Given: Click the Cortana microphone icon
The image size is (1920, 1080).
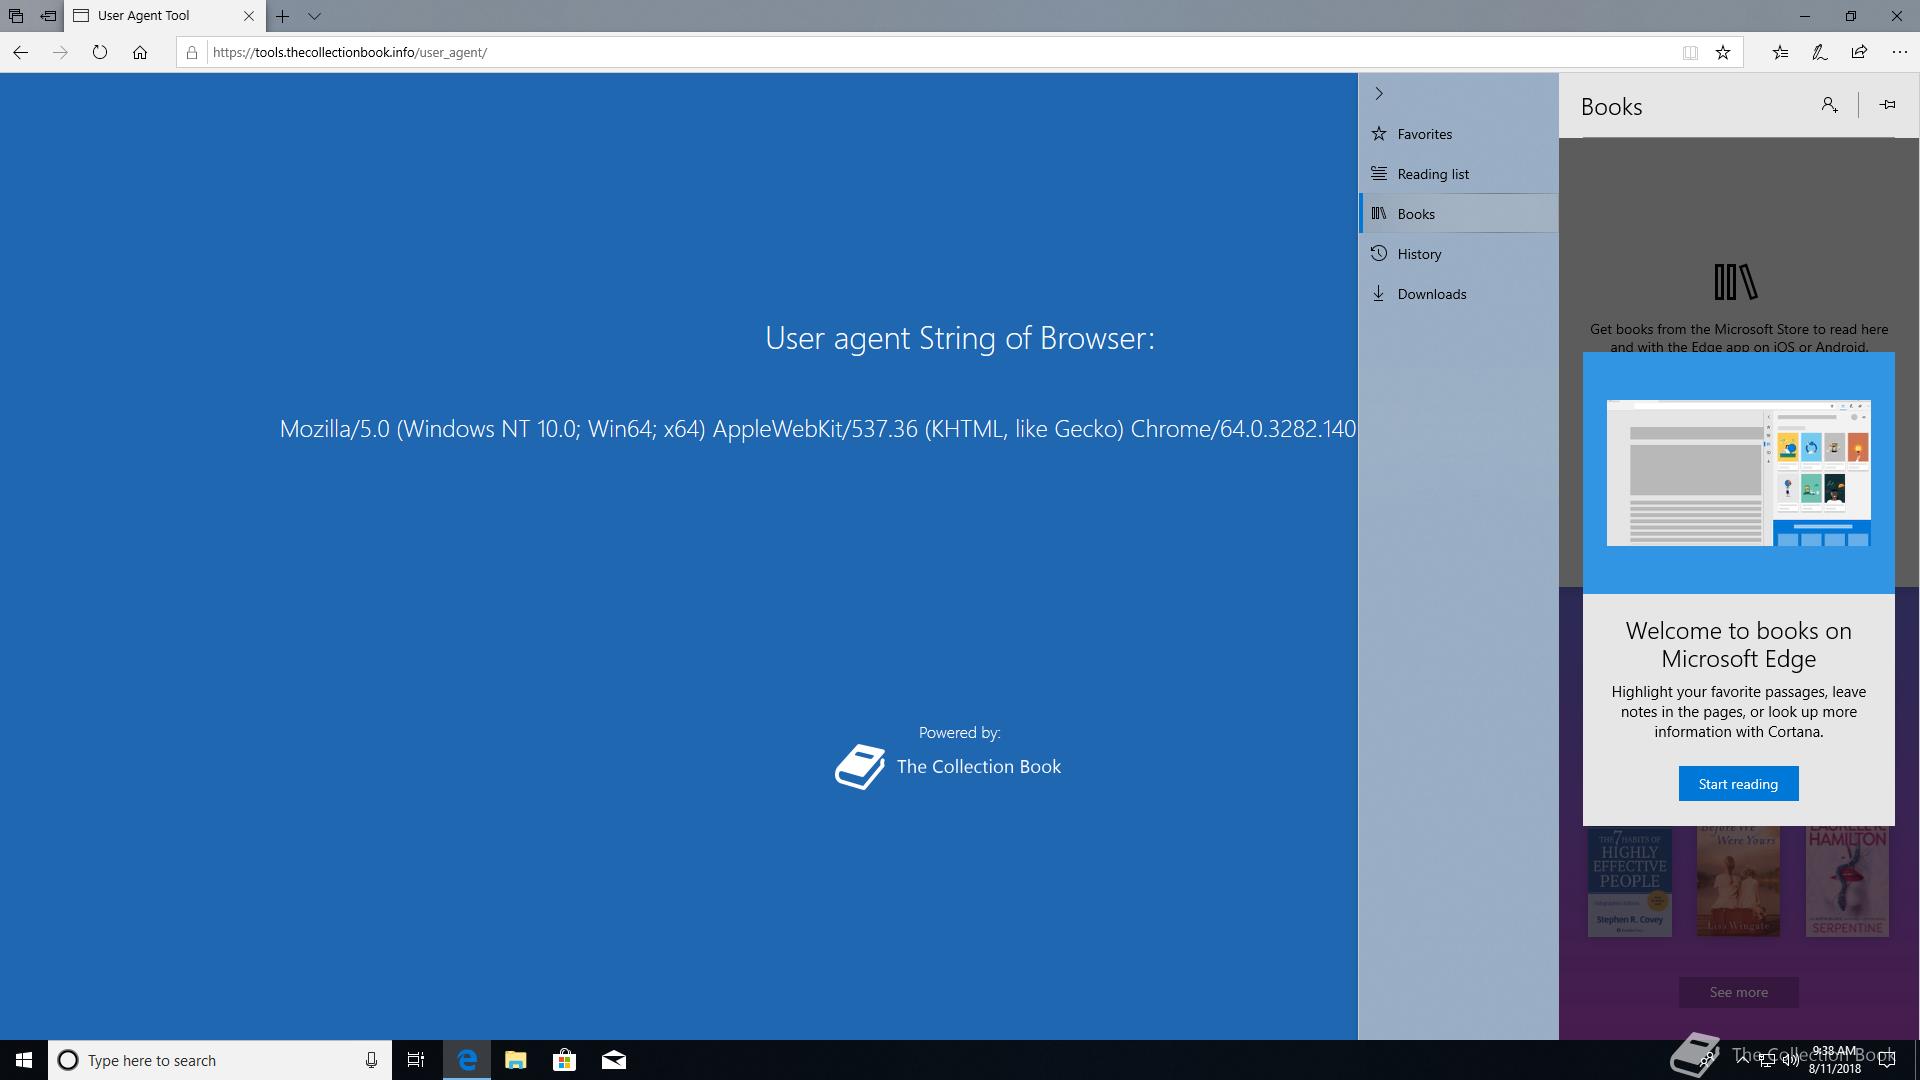Looking at the screenshot, I should (371, 1060).
